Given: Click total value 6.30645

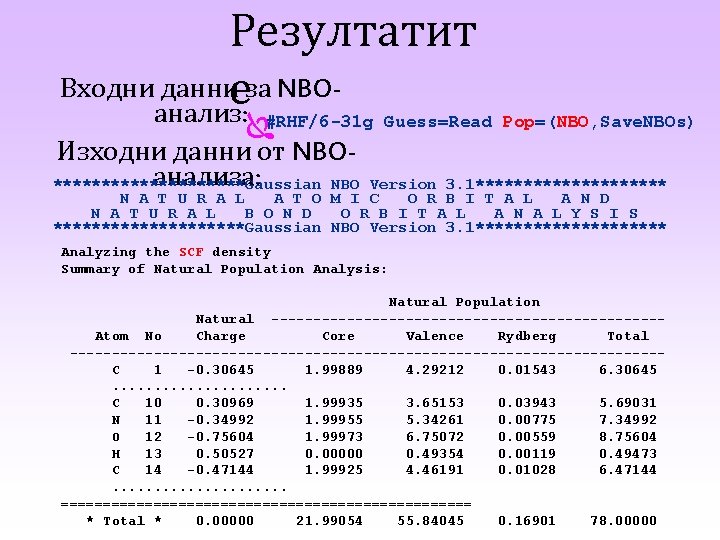Looking at the screenshot, I should [628, 370].
